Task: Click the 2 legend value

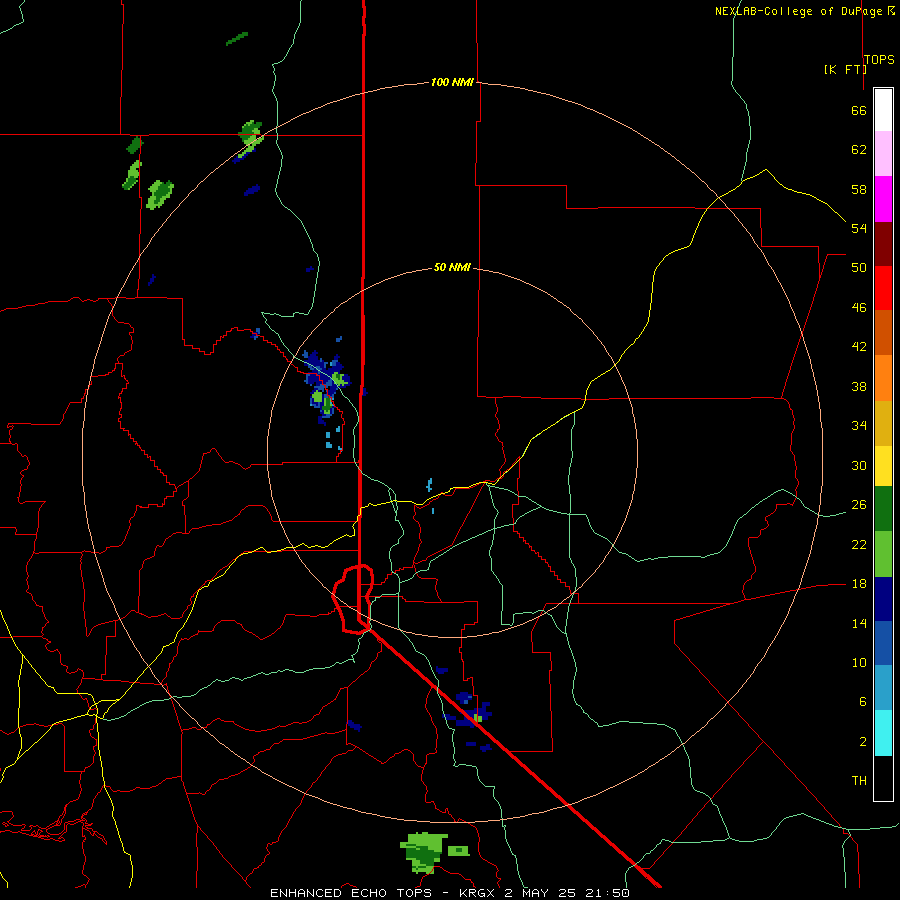Action: [x=862, y=742]
